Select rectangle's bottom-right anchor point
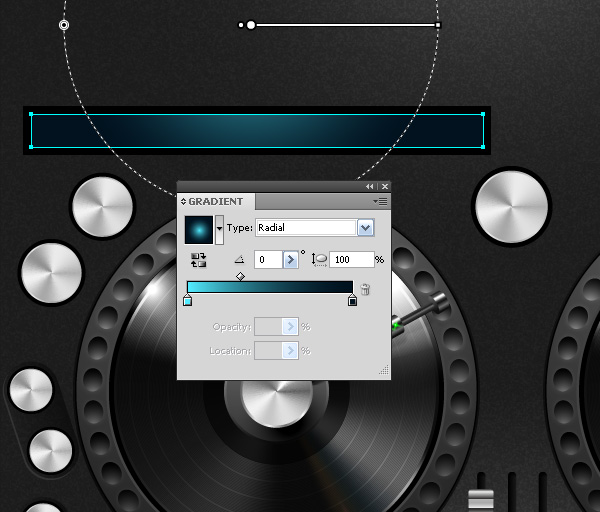 click(x=483, y=147)
